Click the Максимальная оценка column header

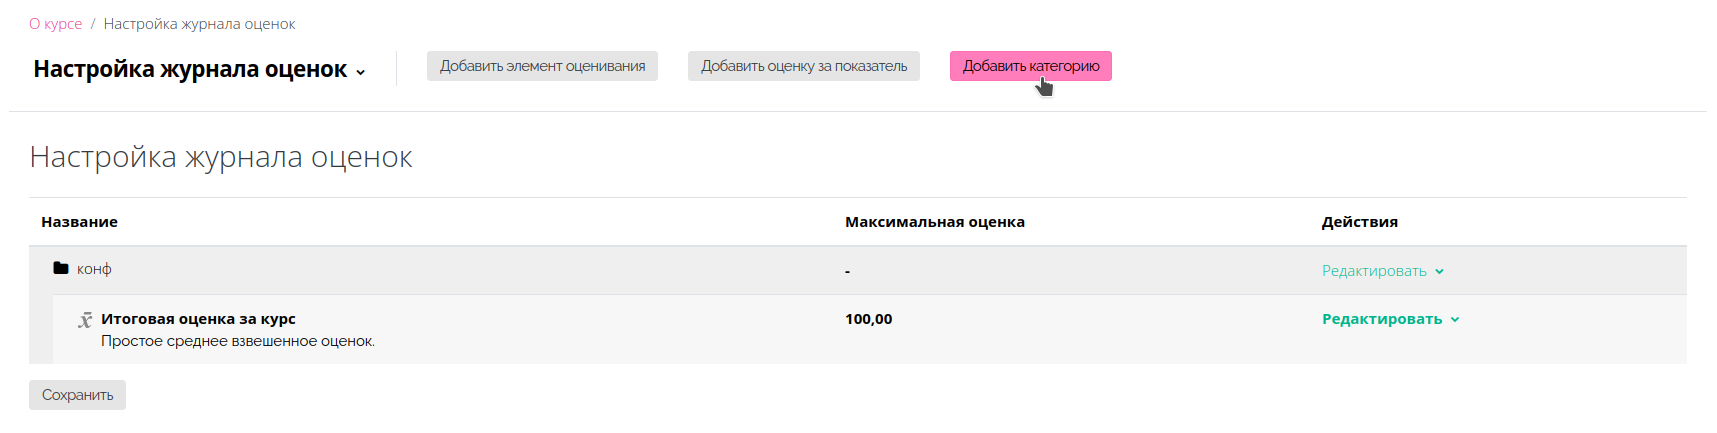click(935, 222)
